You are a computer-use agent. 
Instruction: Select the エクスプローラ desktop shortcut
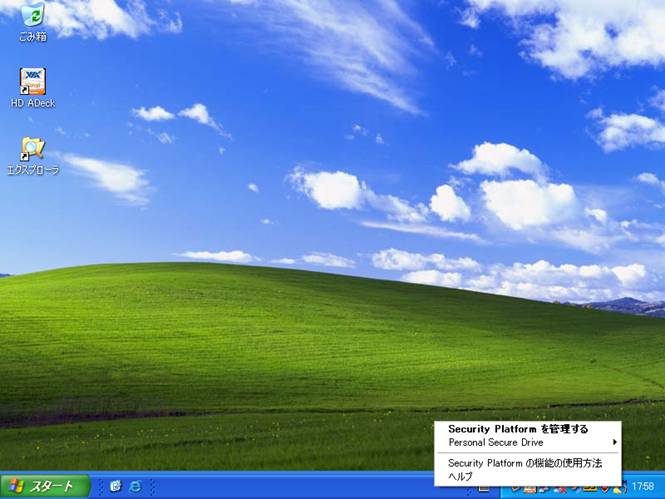click(x=33, y=156)
